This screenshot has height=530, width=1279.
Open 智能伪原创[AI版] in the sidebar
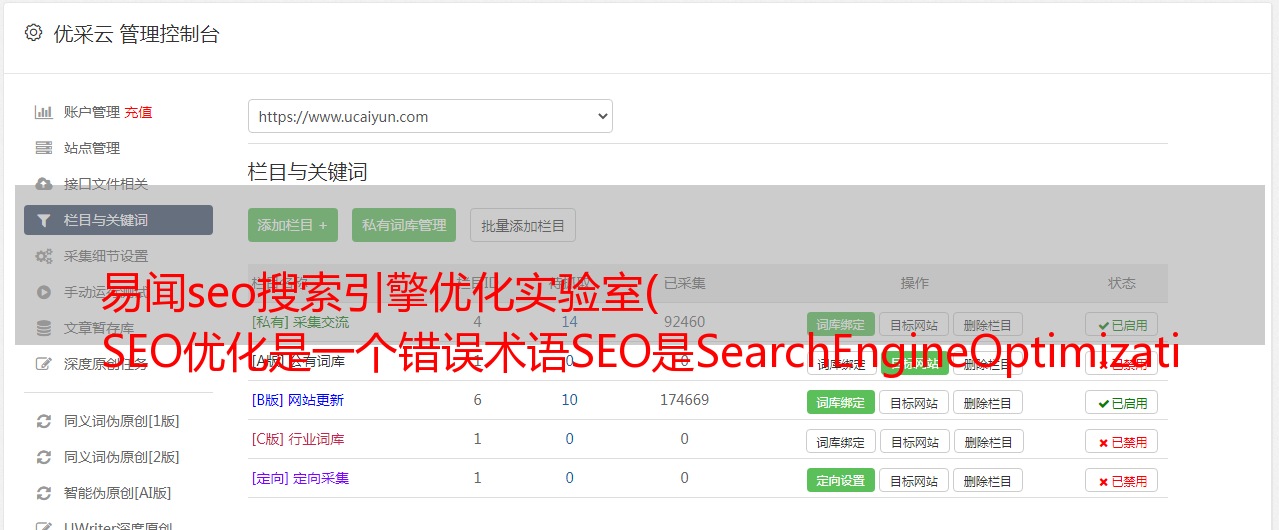(x=118, y=493)
